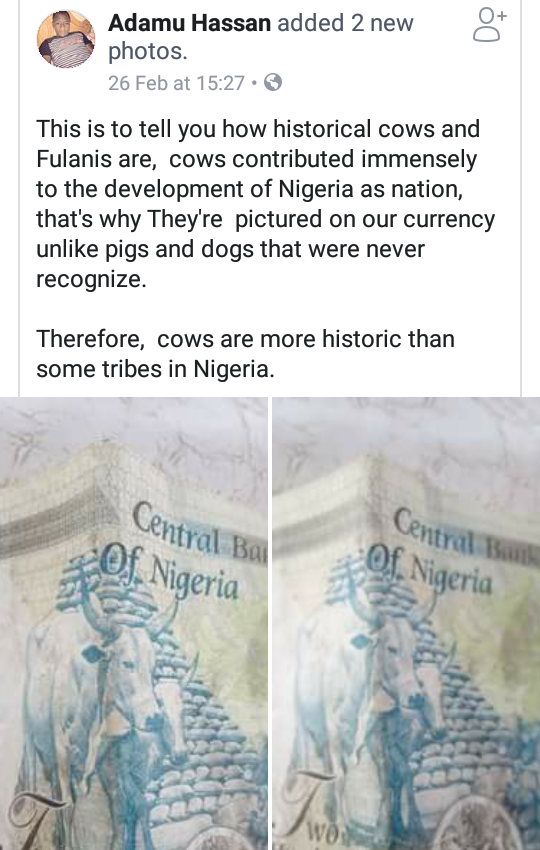Tap the globe public privacy icon
Screen dimensions: 540x850
coord(273,82)
